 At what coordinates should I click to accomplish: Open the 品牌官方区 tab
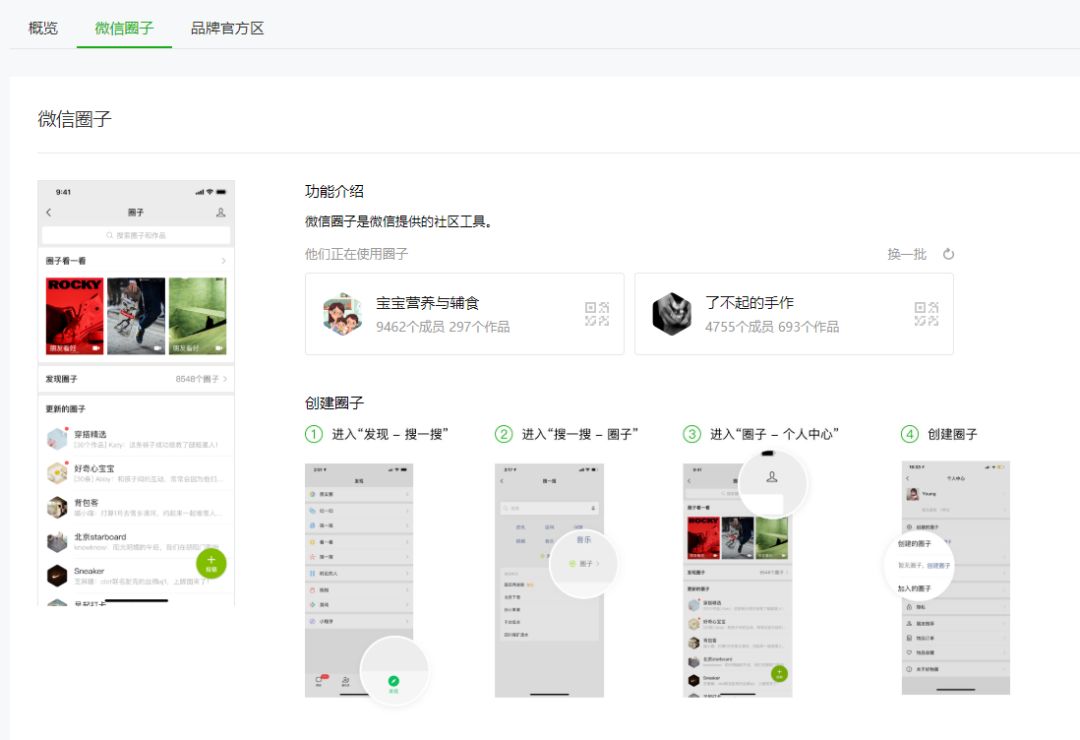coord(227,28)
